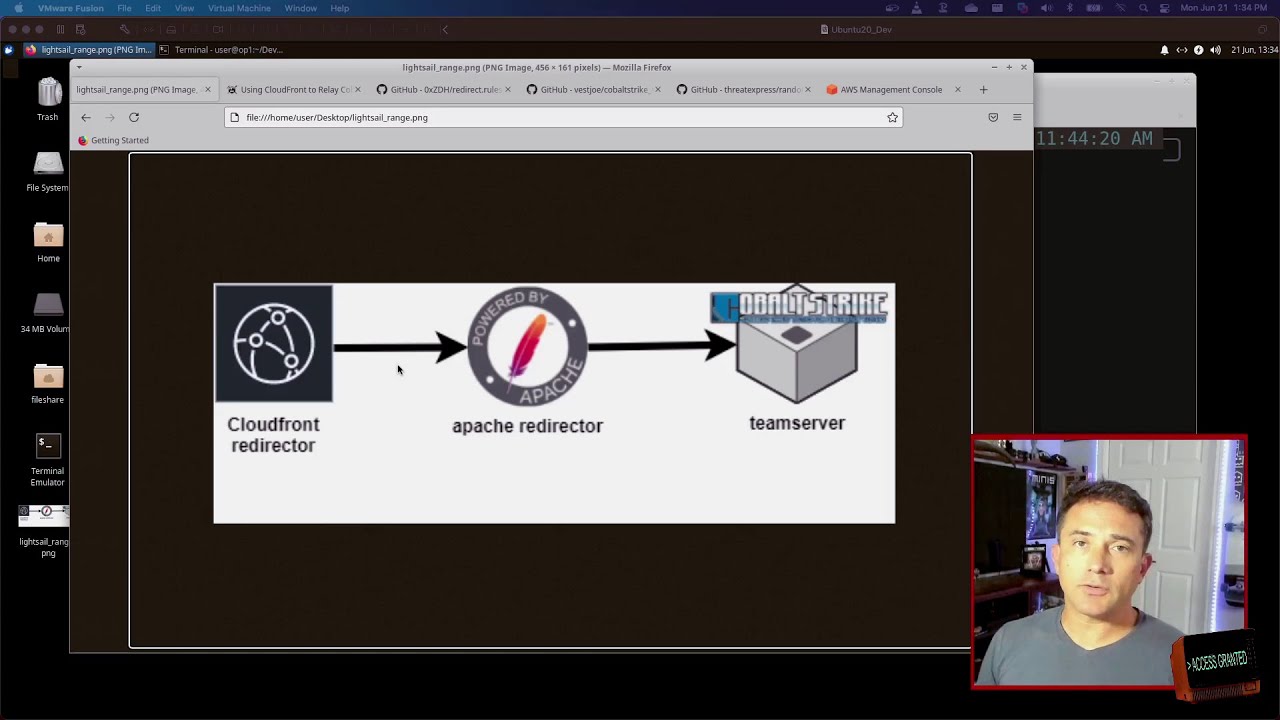Click the macOS Spotlight search icon

coord(1143,8)
